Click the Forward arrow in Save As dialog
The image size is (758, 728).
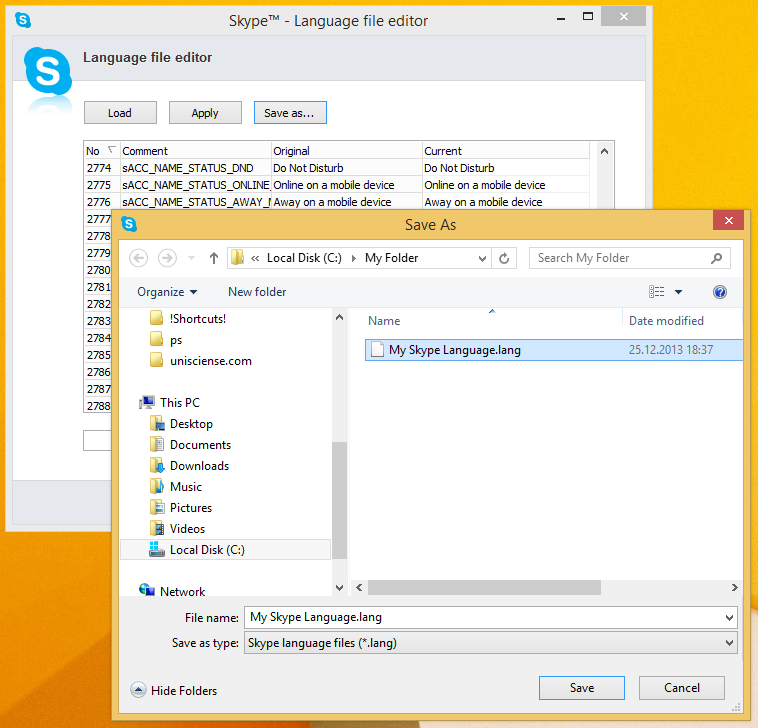pos(167,258)
